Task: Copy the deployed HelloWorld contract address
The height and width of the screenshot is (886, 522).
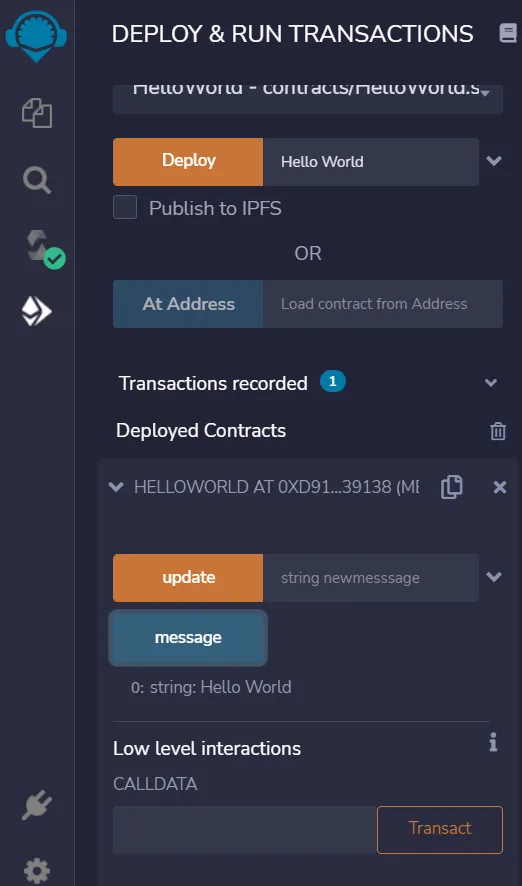Action: click(x=451, y=487)
